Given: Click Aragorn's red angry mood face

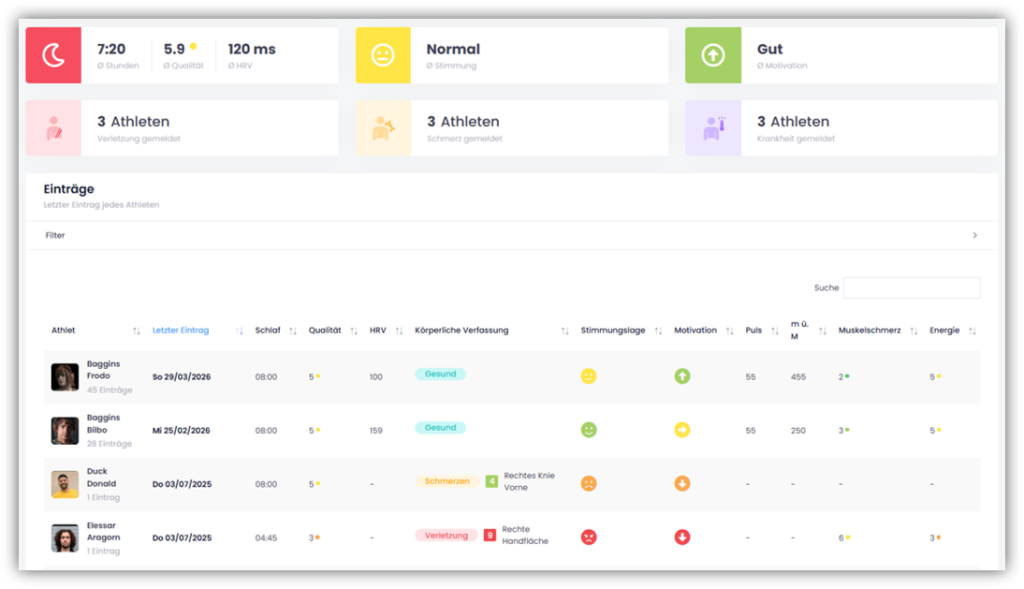Looking at the screenshot, I should [589, 537].
